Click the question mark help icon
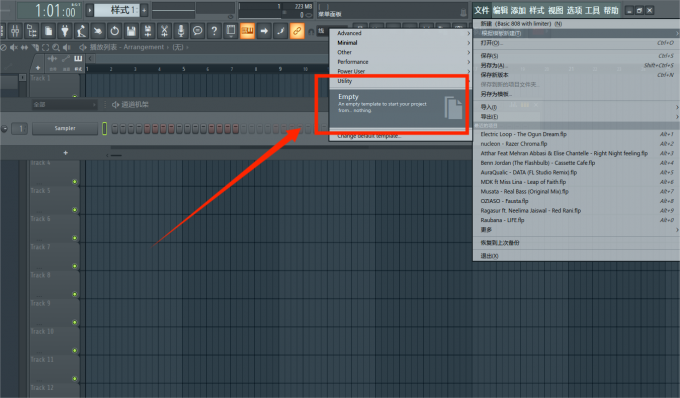Screen dimensions: 680x398 pos(214,31)
